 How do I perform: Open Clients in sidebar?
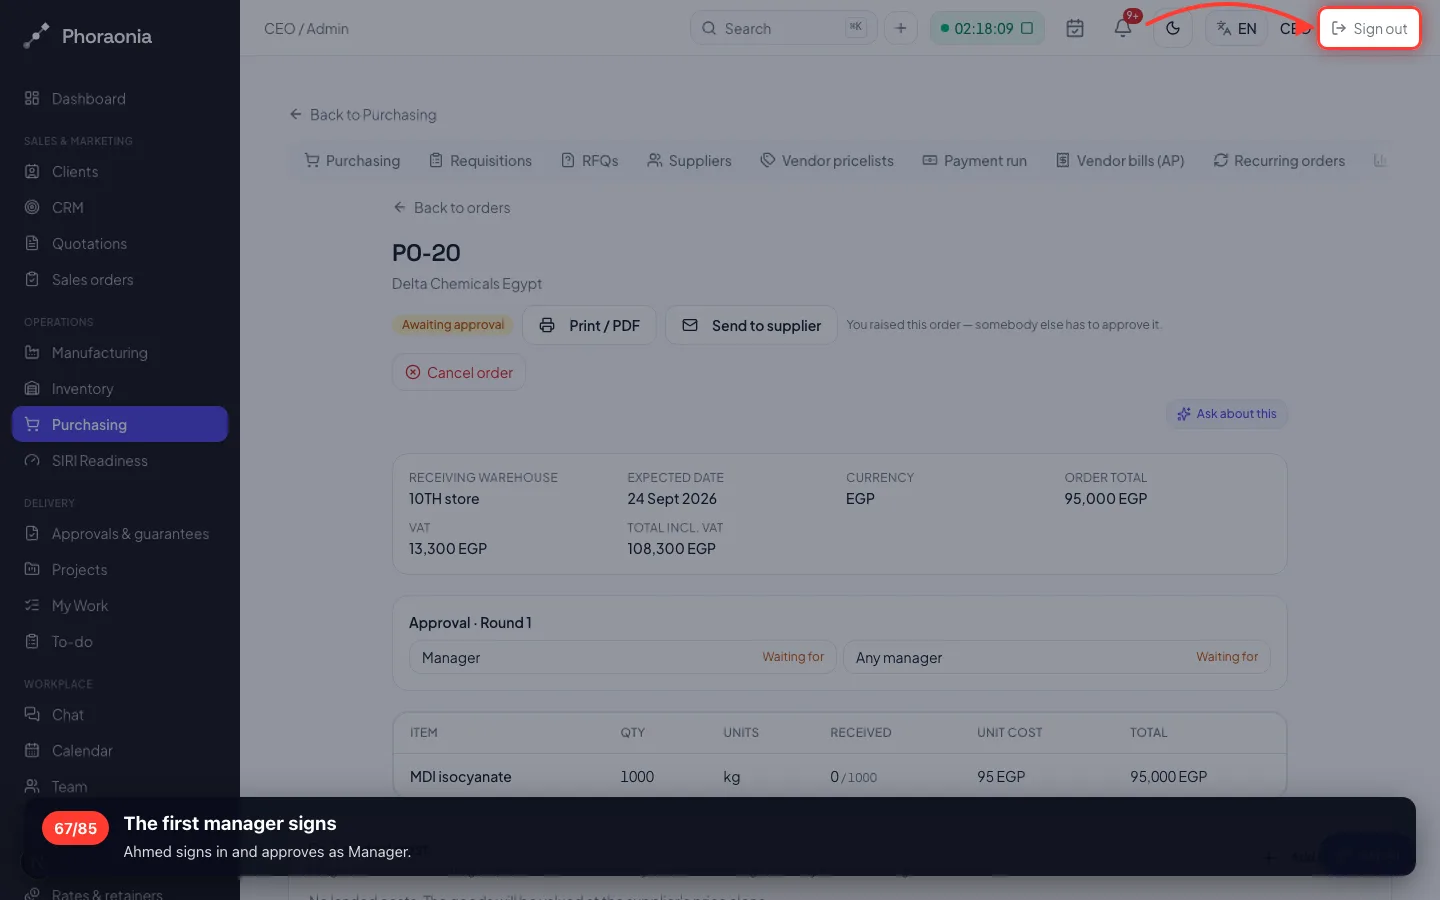pos(120,172)
